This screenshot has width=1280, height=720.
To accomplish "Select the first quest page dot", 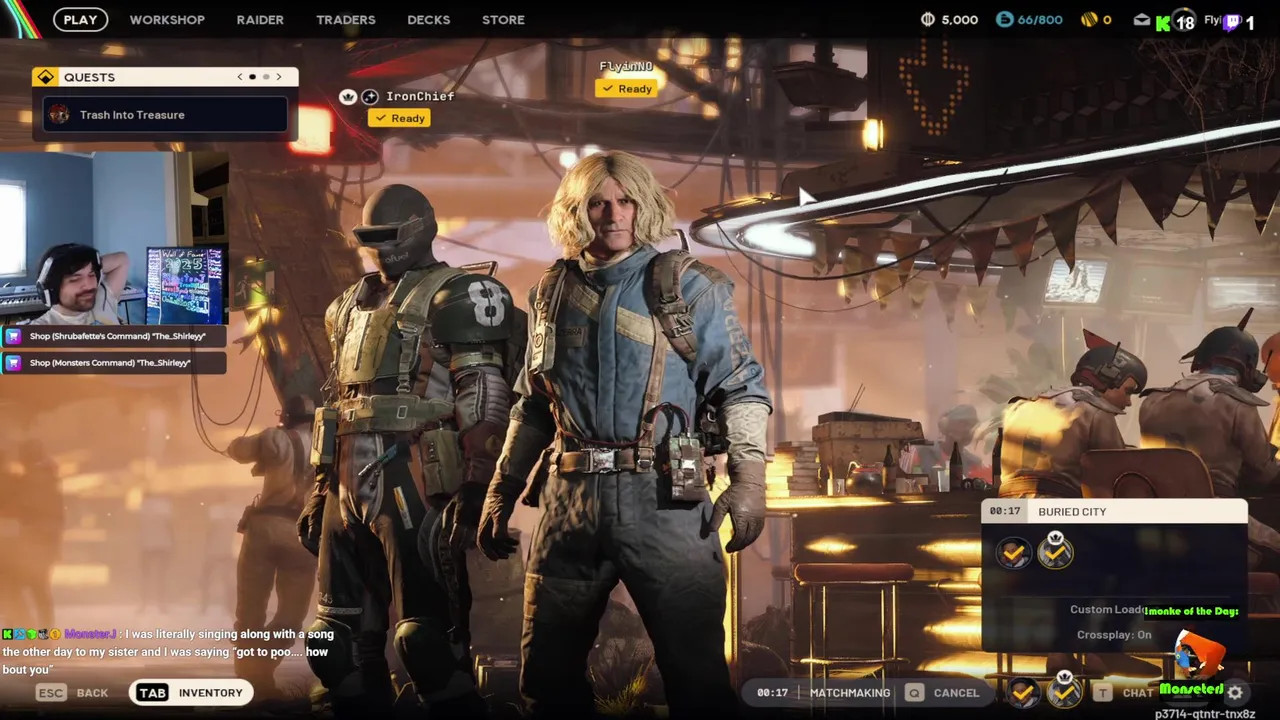I will click(x=252, y=77).
